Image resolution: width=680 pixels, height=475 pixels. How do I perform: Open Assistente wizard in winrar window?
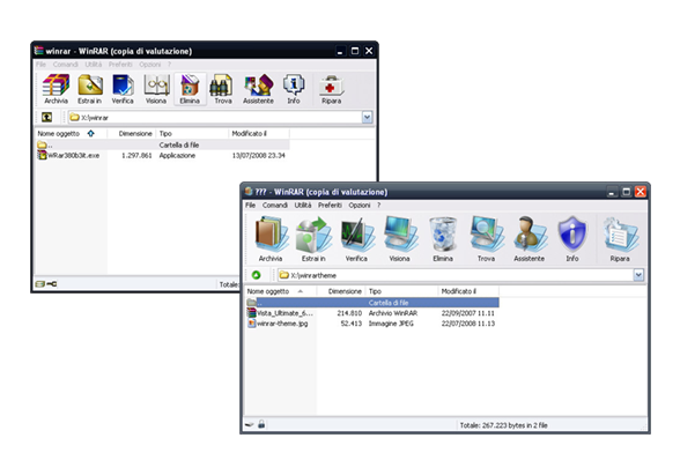click(x=258, y=88)
